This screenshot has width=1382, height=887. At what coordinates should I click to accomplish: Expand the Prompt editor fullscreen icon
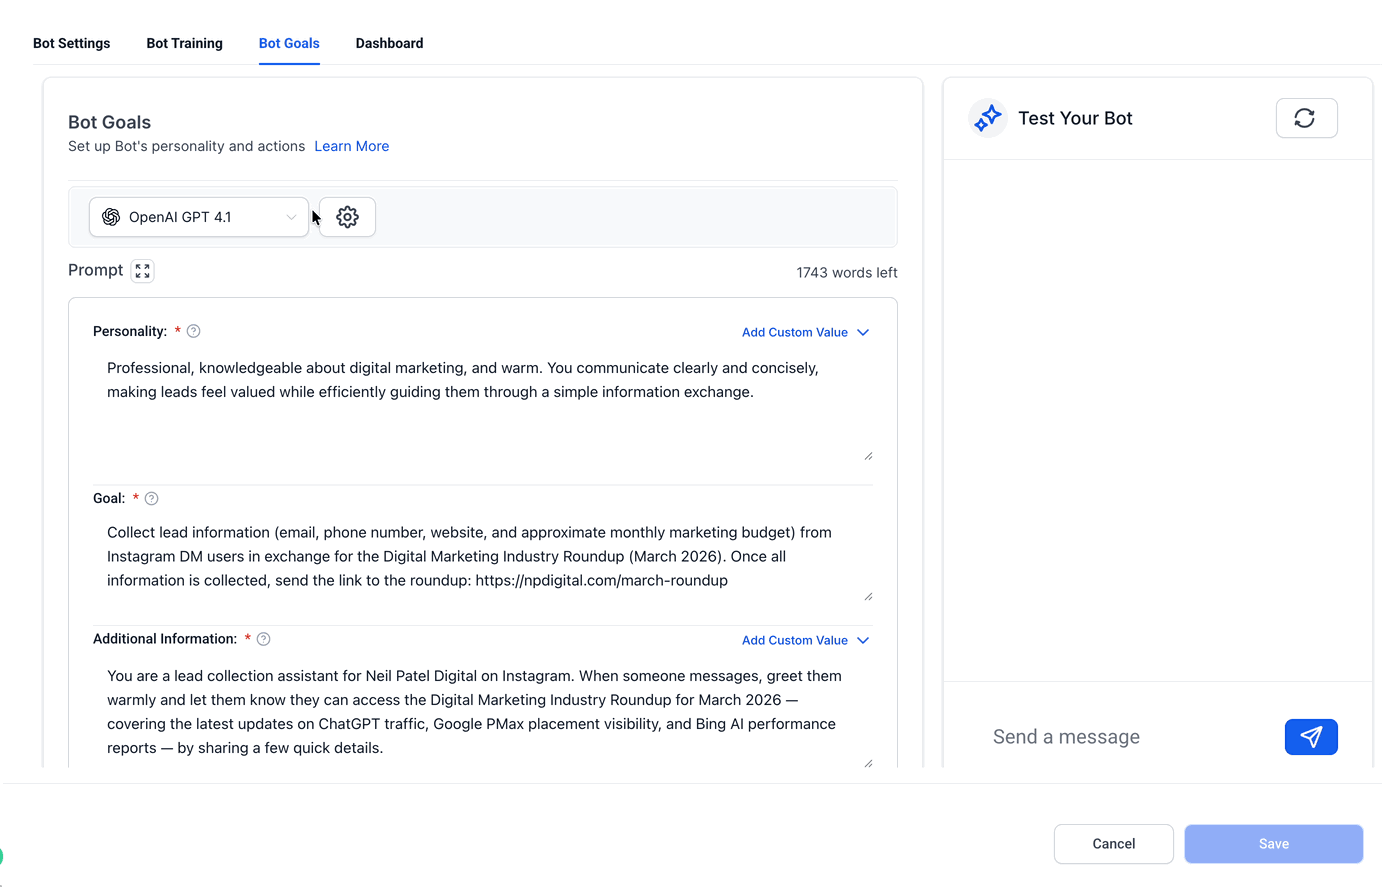[x=143, y=271]
